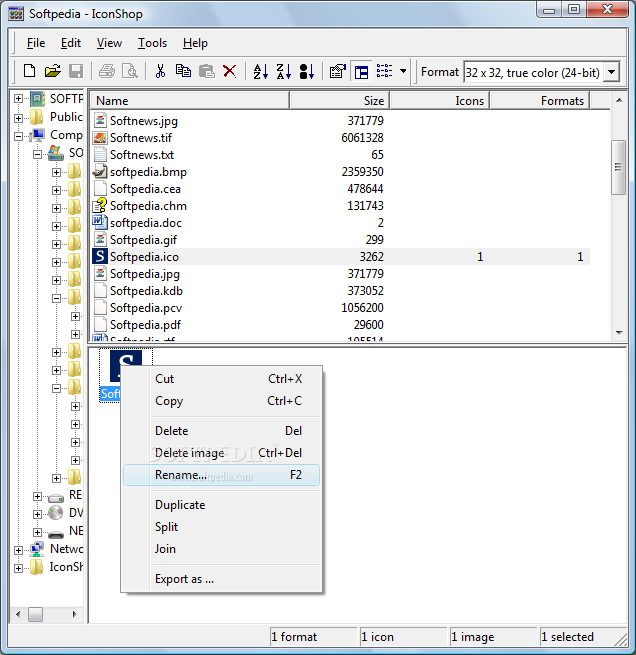Click the red X Delete toolbar icon
This screenshot has width=636, height=655.
tap(230, 71)
